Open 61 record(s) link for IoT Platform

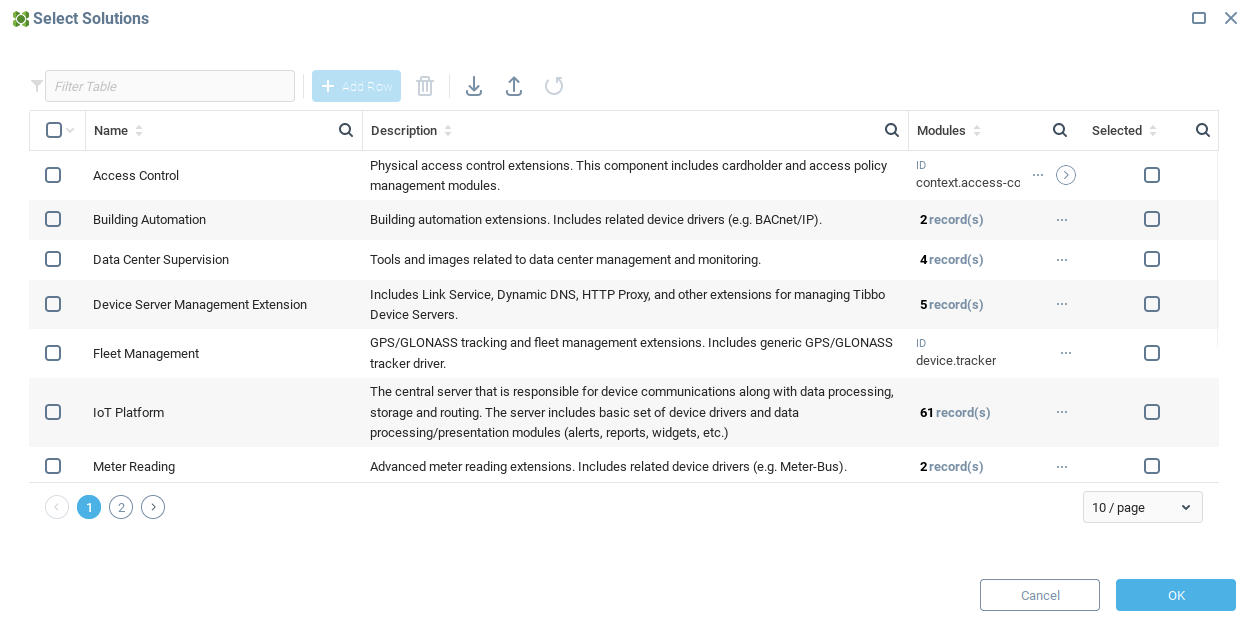(x=955, y=412)
